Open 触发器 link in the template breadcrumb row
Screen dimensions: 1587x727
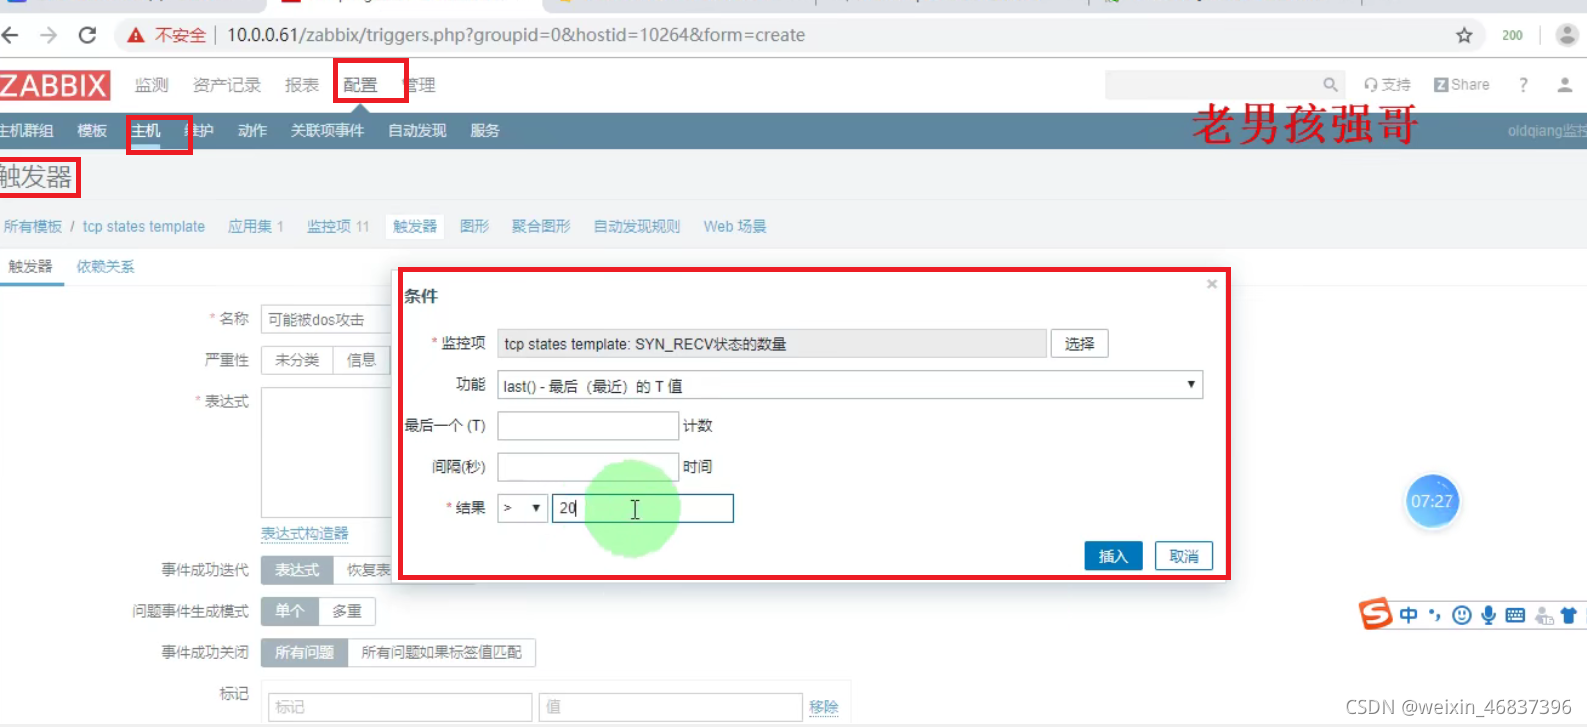point(415,227)
